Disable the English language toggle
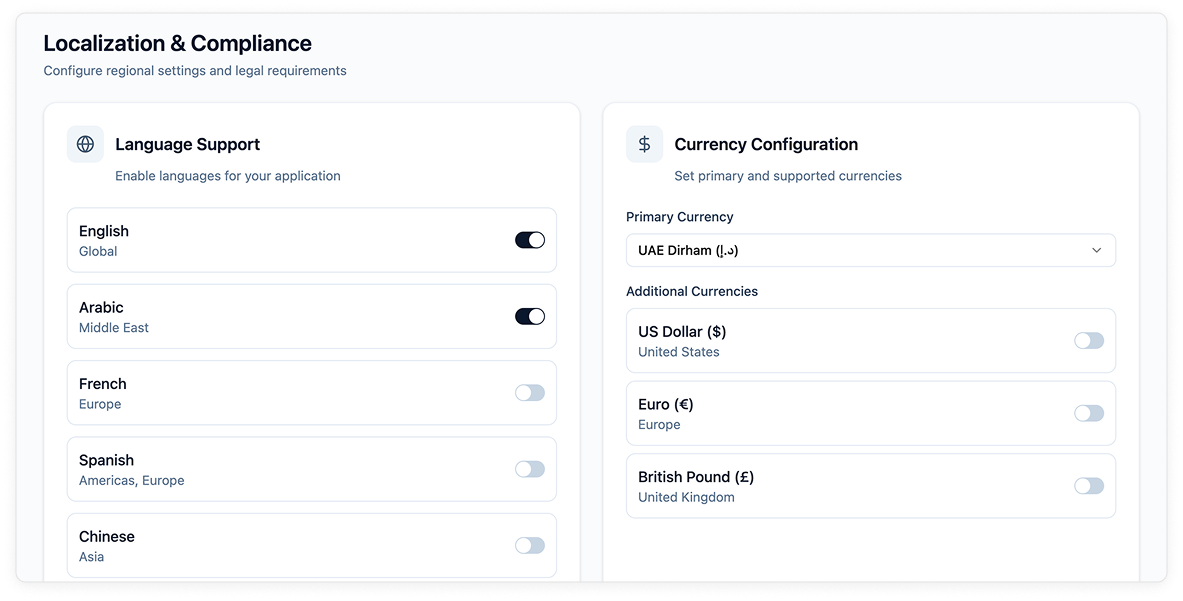The width and height of the screenshot is (1183, 601). 530,240
